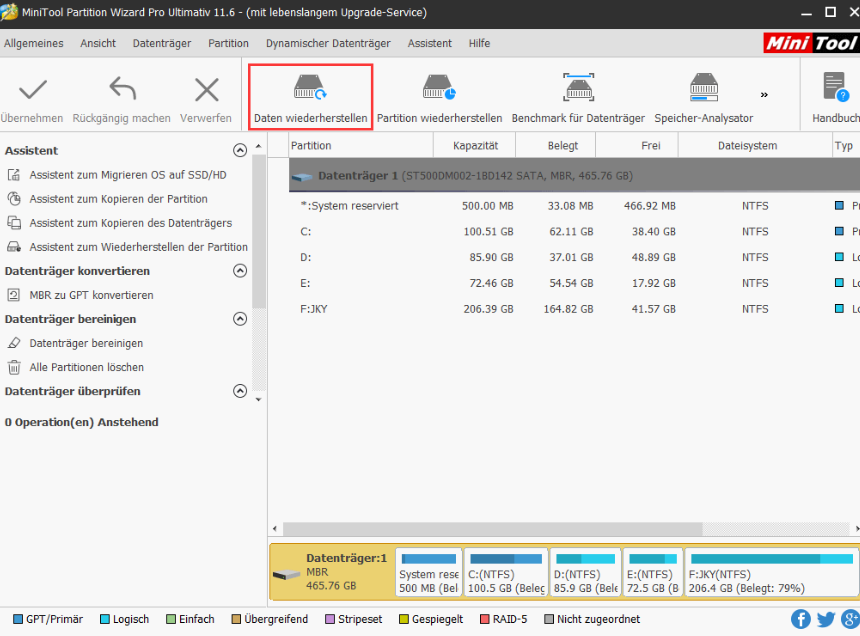860x636 pixels.
Task: Open Daten wiederherstellen tool
Action: (310, 97)
